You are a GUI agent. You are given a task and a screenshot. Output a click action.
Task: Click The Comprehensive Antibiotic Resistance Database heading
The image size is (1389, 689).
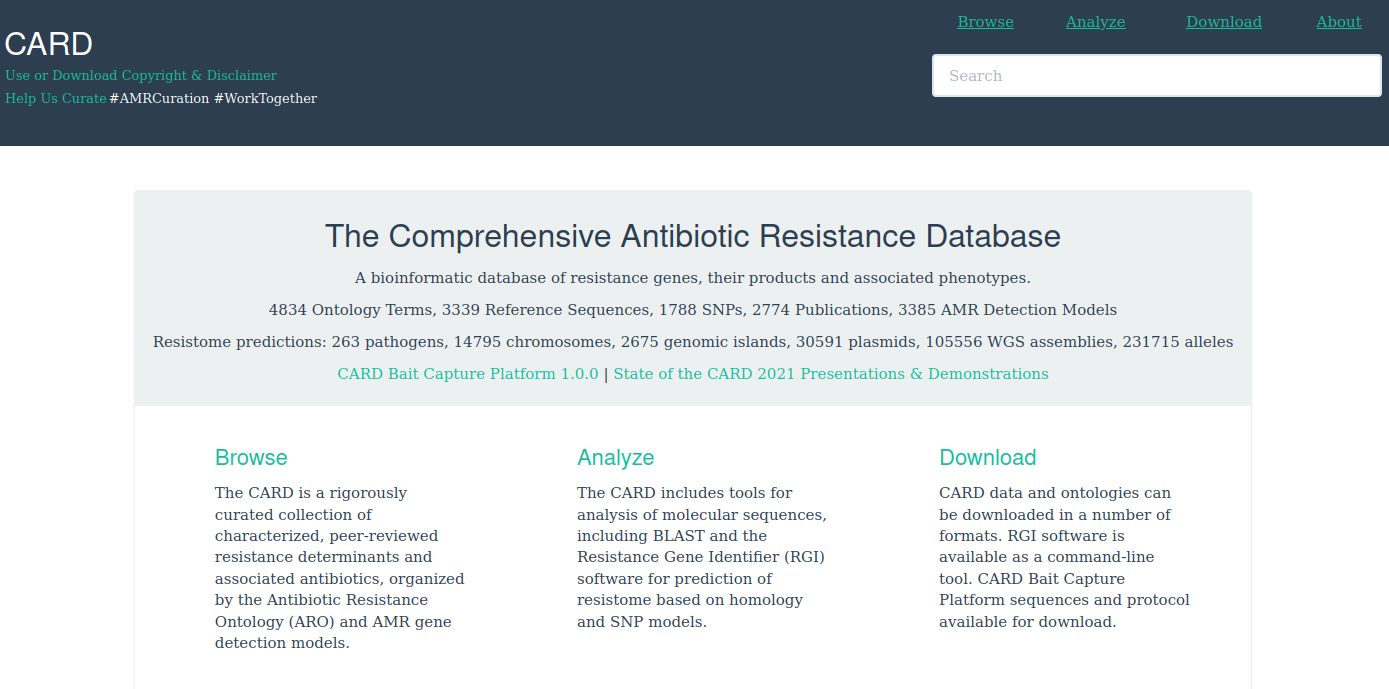[692, 236]
